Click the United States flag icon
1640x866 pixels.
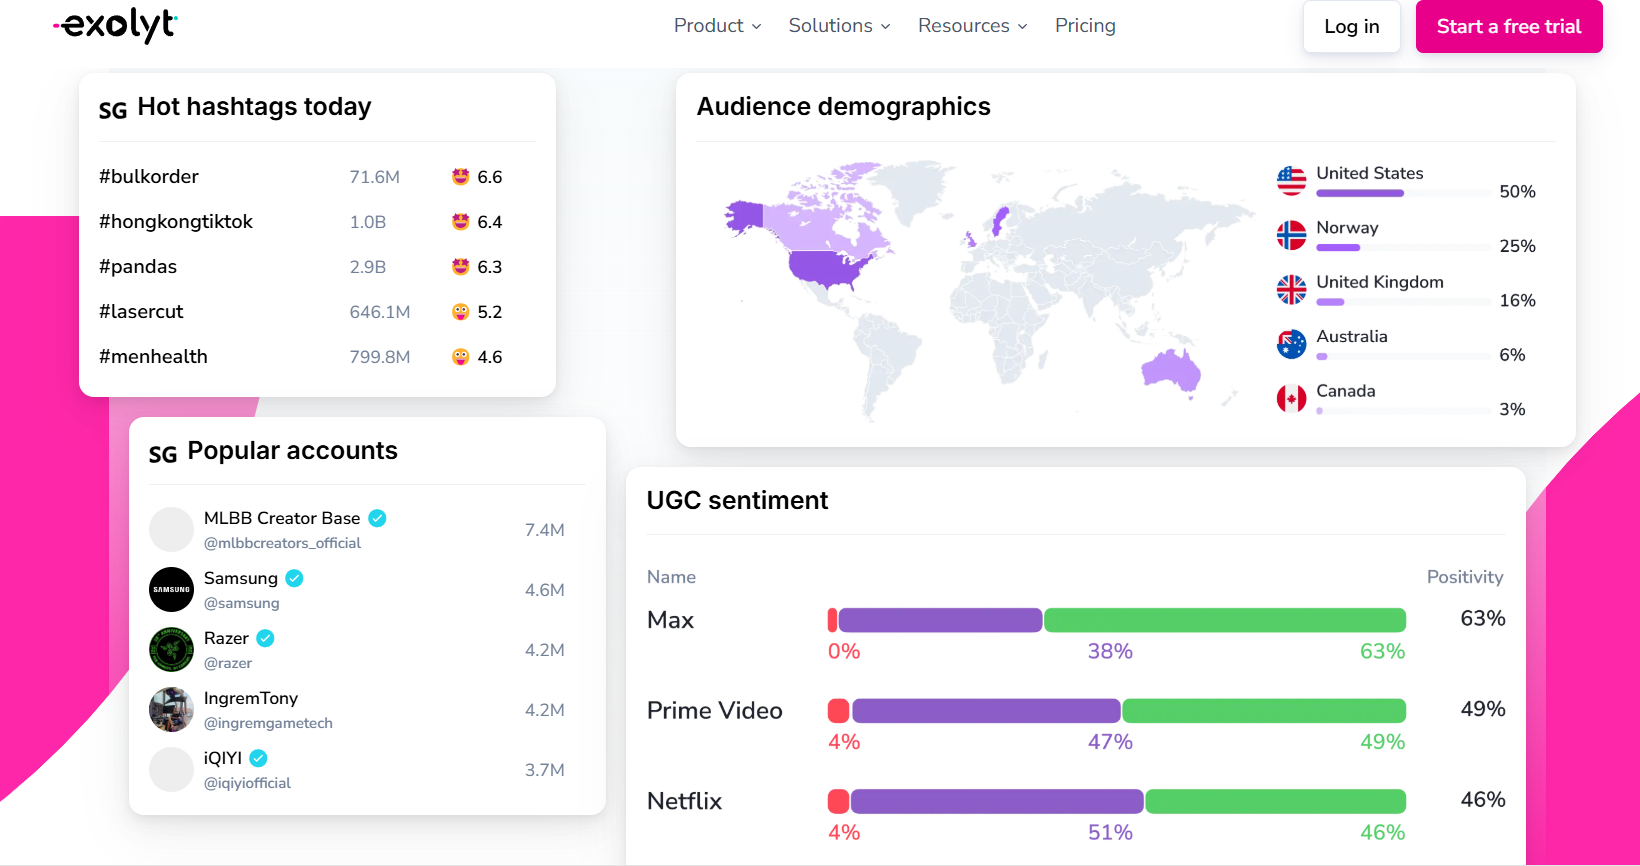coord(1291,181)
